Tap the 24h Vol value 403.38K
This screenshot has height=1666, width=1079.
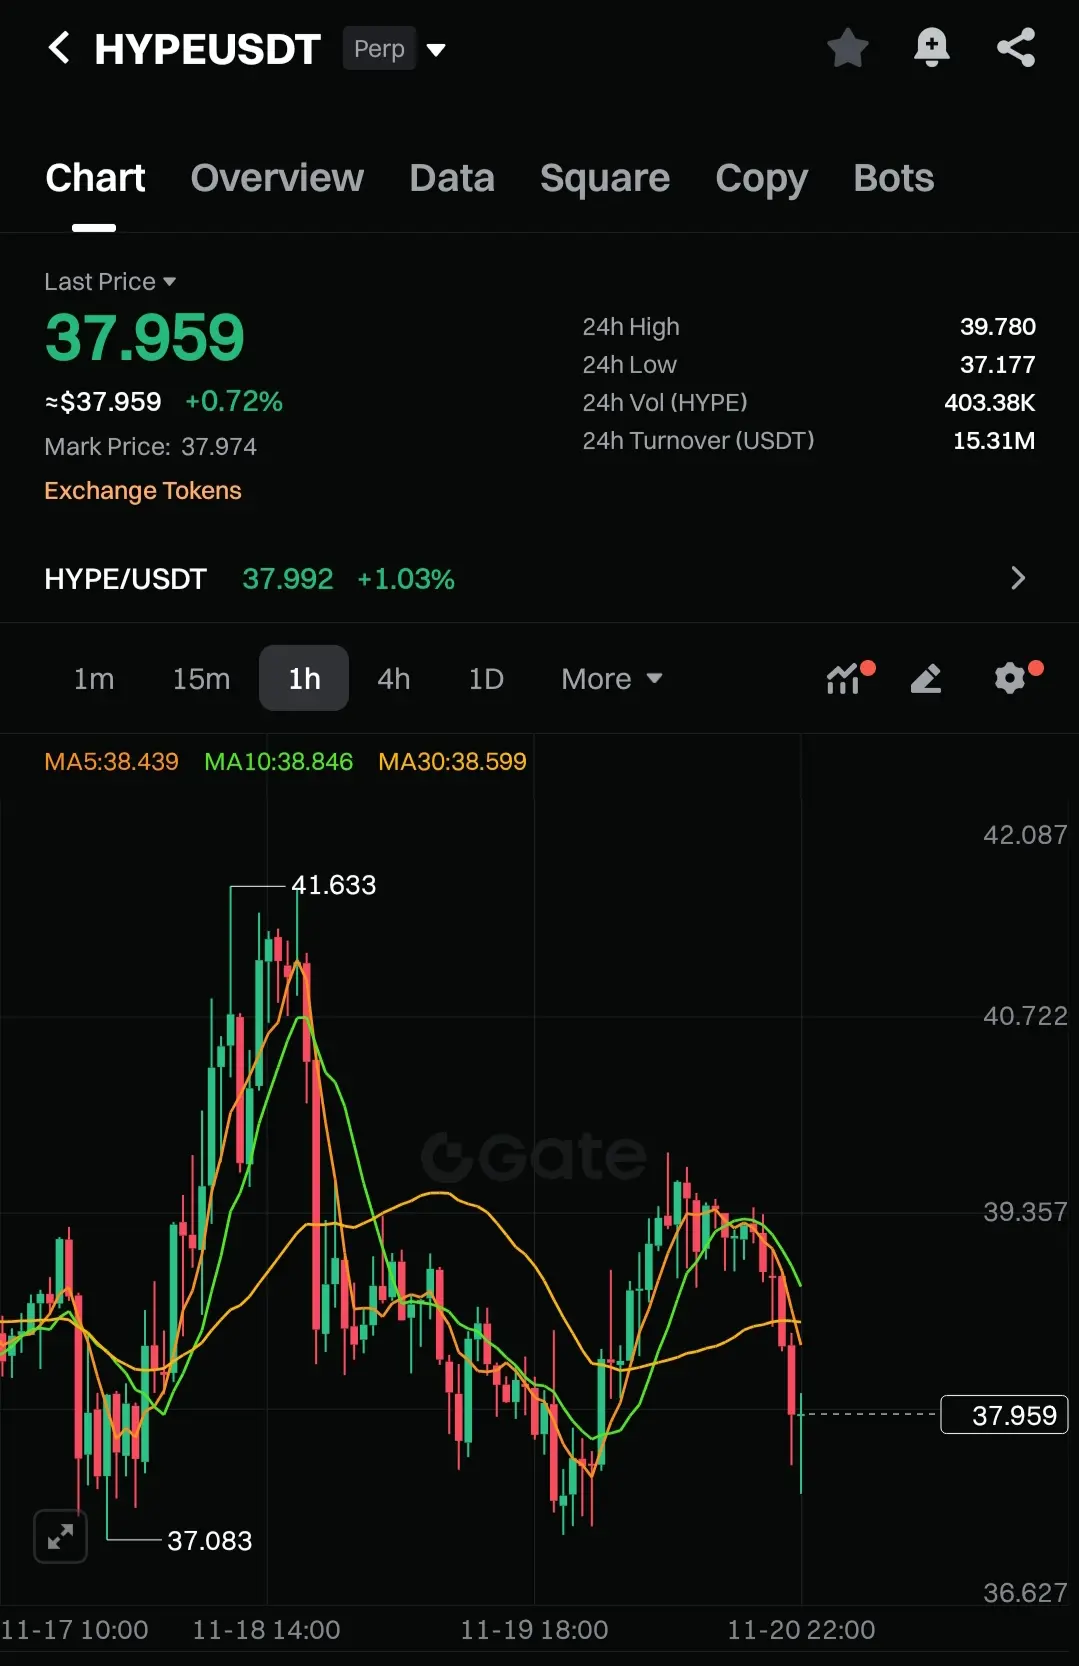tap(990, 403)
